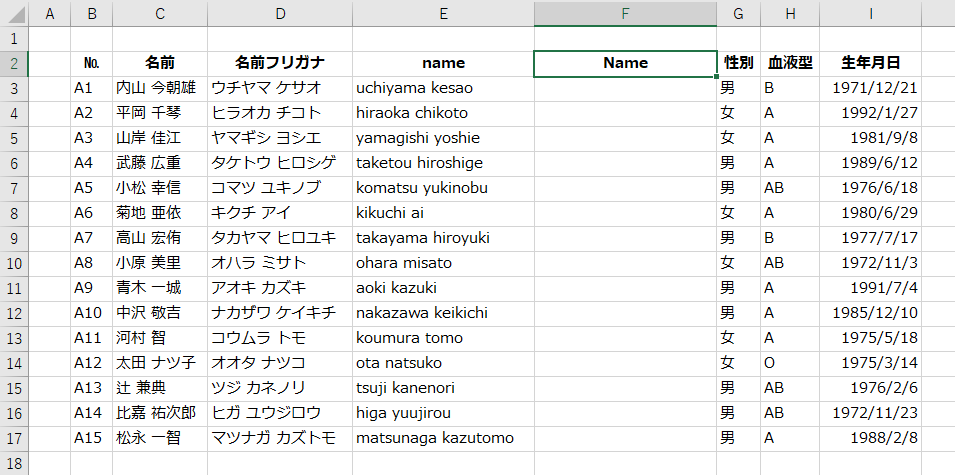Select cell A15 row matsunaga kazutomo
955x475 pixels.
(x=92, y=438)
